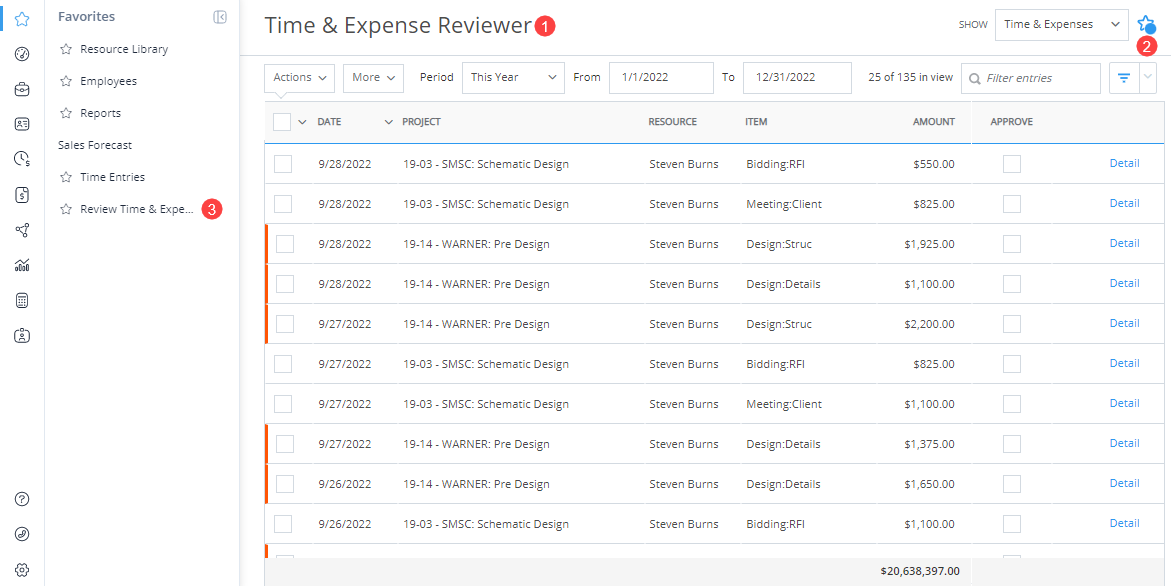Click the star next to Time Entries
1171x586 pixels.
click(66, 178)
